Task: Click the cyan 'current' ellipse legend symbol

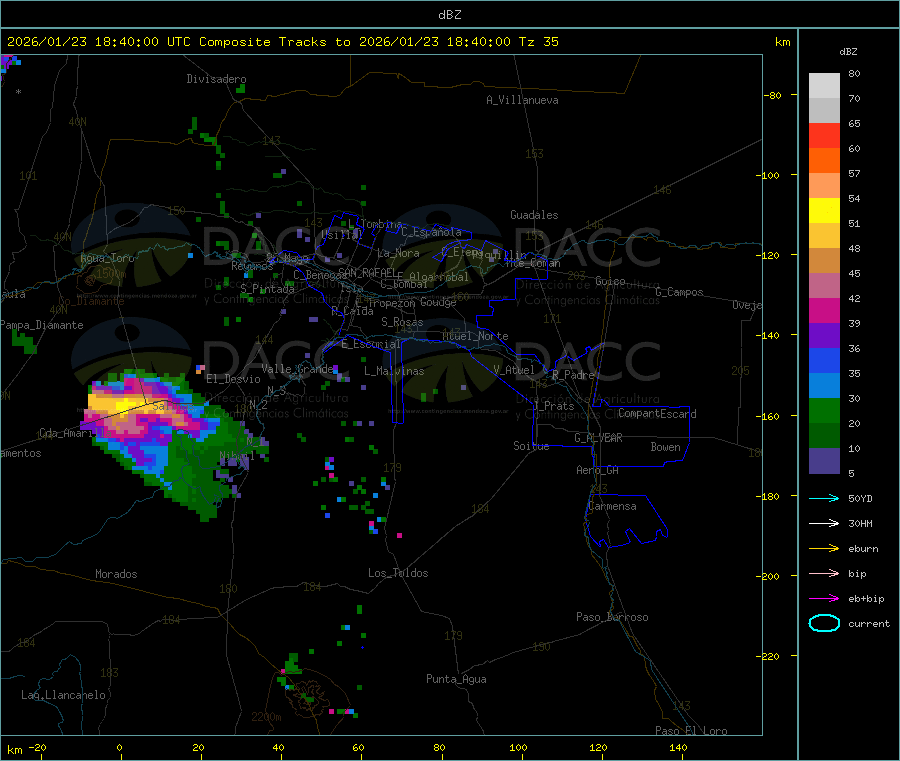Action: [824, 623]
